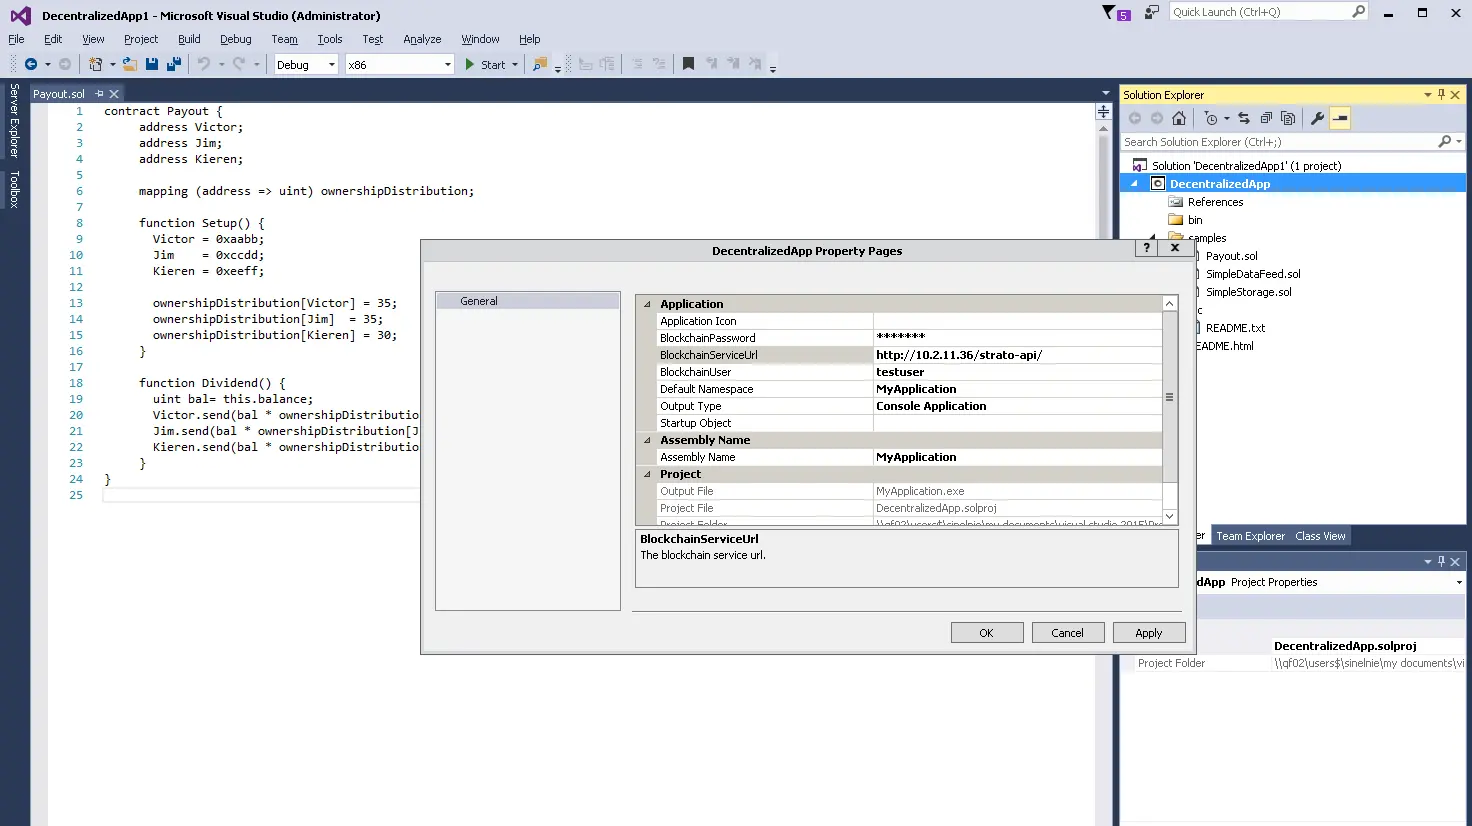This screenshot has width=1472, height=826.
Task: Collapse the Application category in property grid
Action: coord(647,304)
